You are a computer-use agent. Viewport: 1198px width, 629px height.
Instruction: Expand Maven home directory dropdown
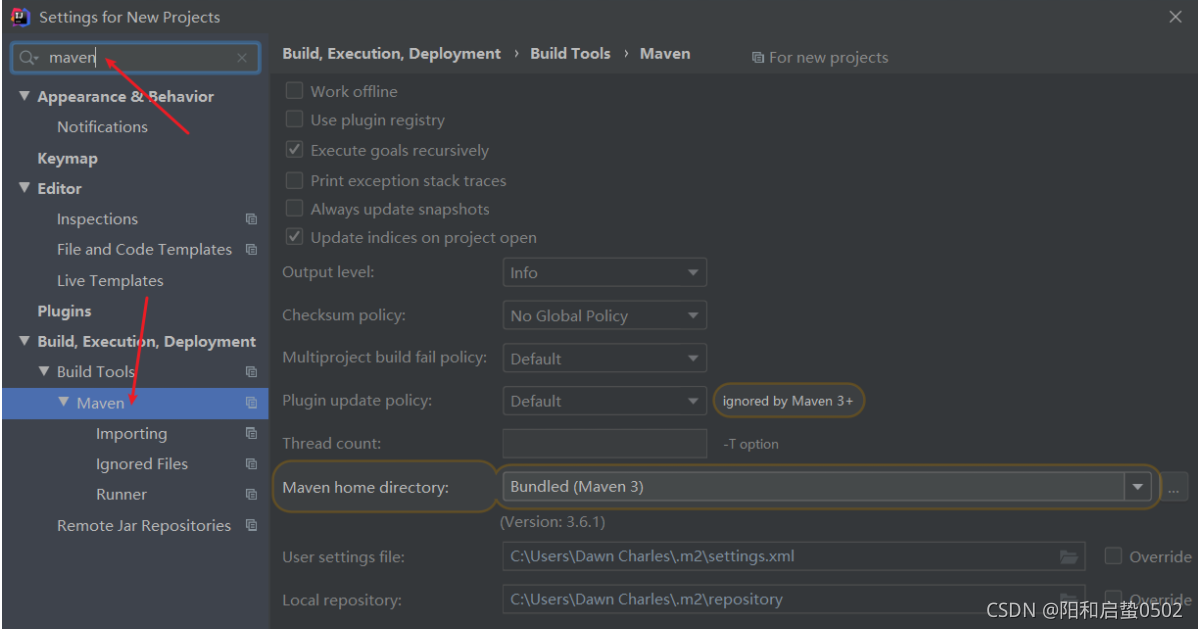point(1137,487)
